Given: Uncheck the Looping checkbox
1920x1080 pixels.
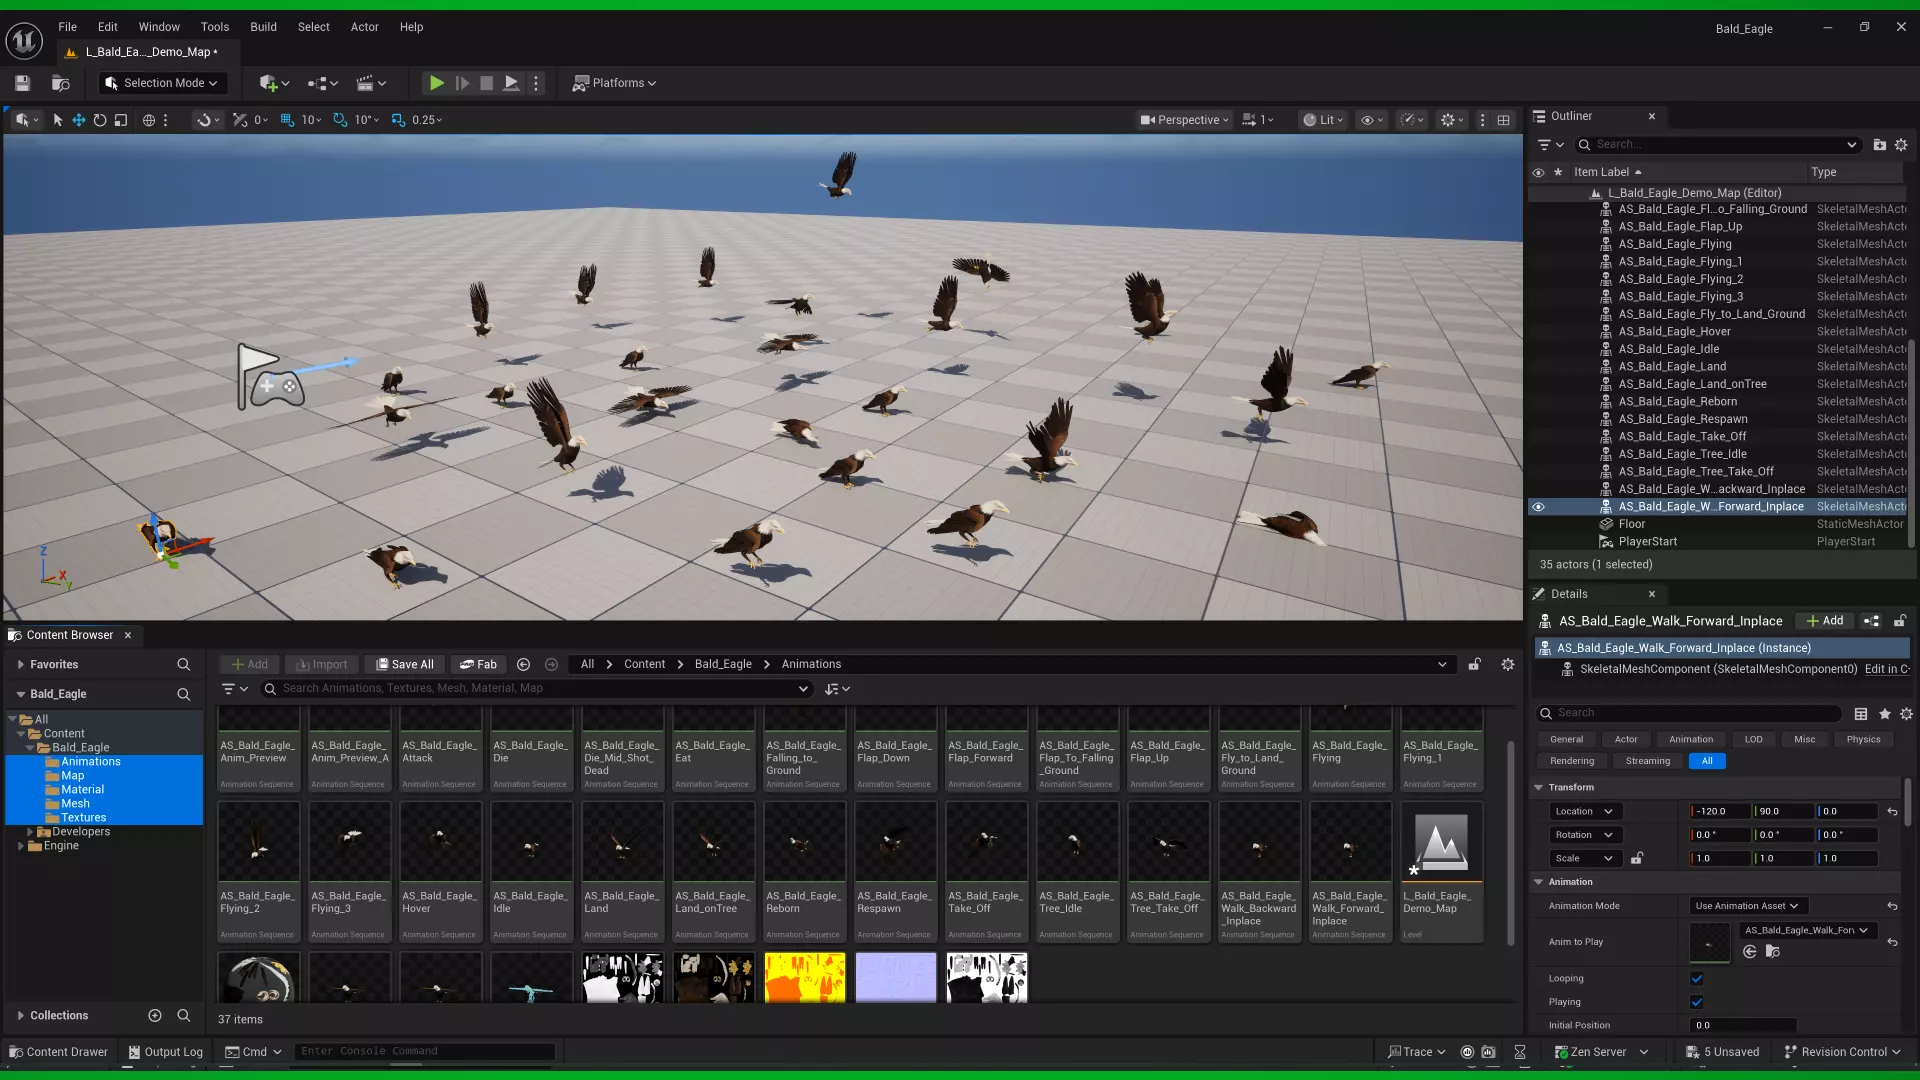Looking at the screenshot, I should coord(1696,978).
